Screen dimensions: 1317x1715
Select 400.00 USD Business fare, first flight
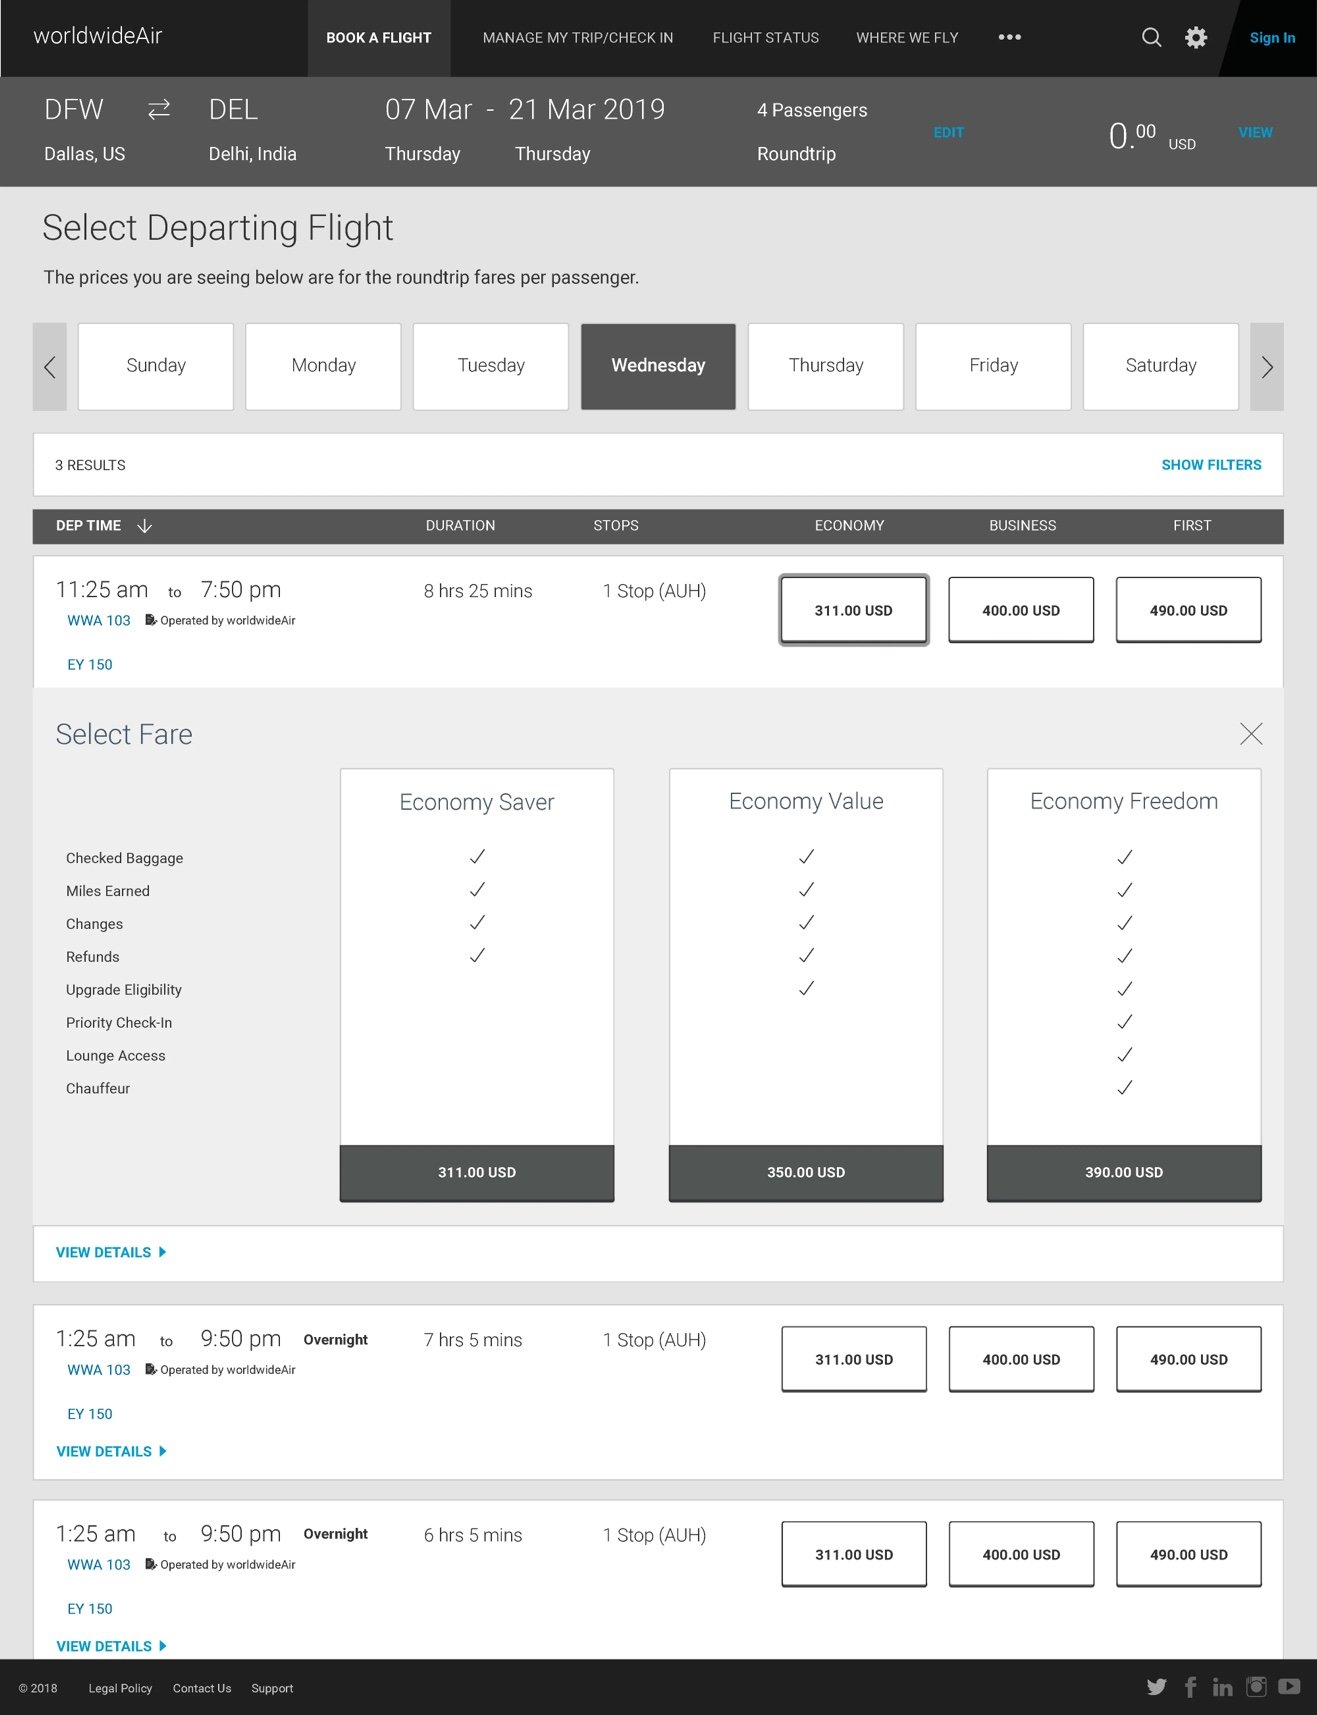1020,610
